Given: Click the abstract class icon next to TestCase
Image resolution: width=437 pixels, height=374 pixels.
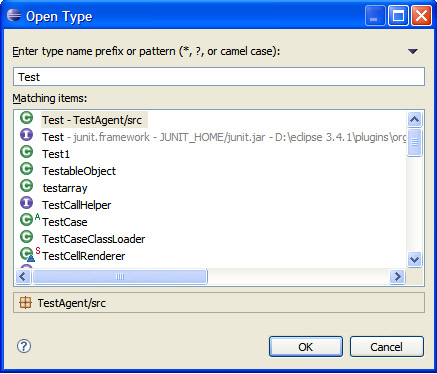Looking at the screenshot, I should (x=30, y=219).
